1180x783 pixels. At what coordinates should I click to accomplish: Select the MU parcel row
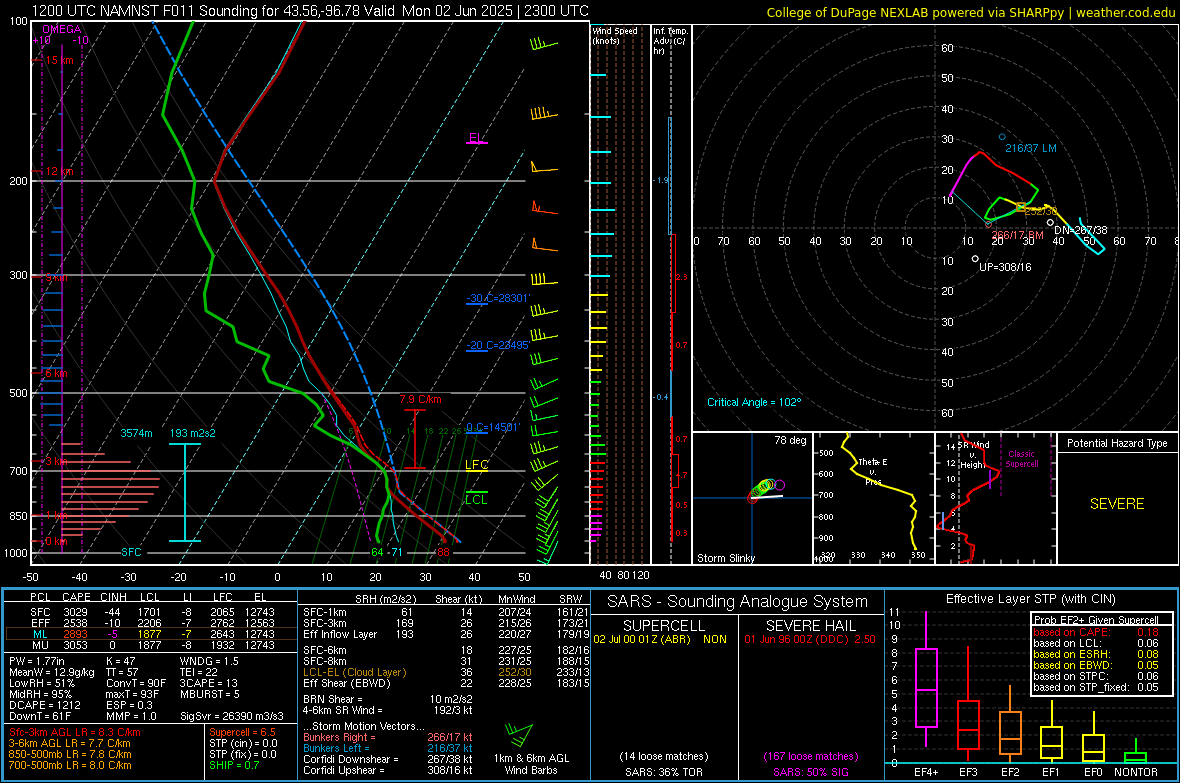point(151,645)
